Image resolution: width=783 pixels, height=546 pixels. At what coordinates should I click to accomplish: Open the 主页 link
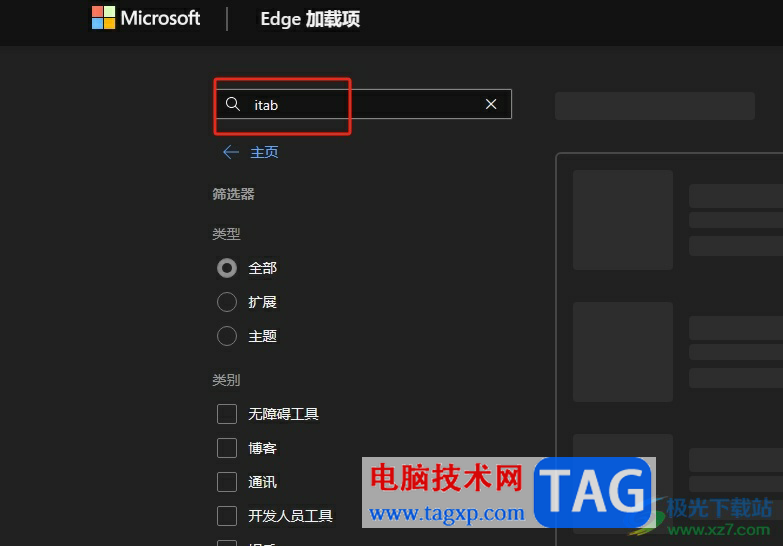pyautogui.click(x=264, y=152)
